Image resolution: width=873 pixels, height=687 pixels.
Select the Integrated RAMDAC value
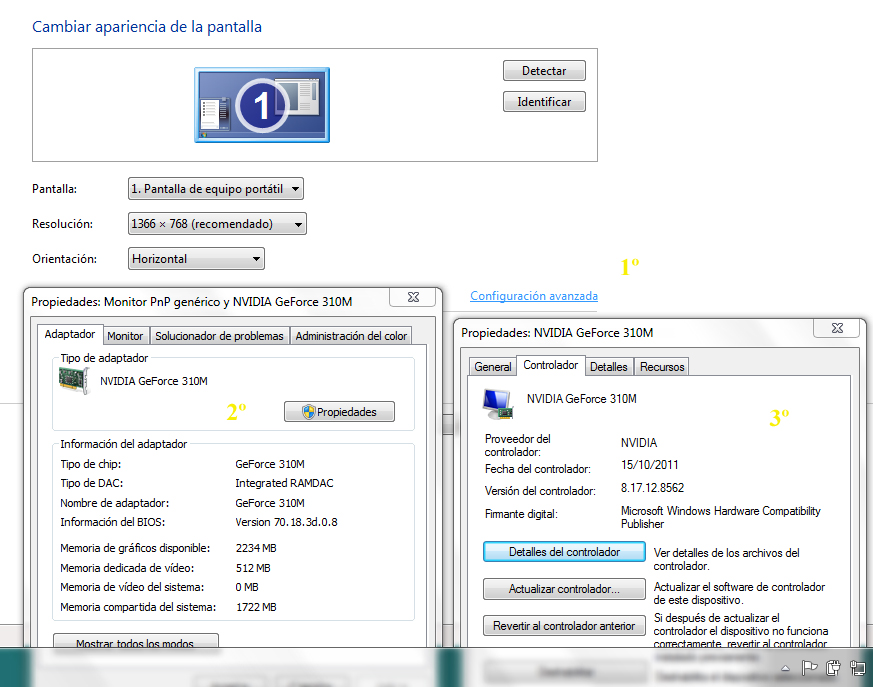tap(284, 483)
